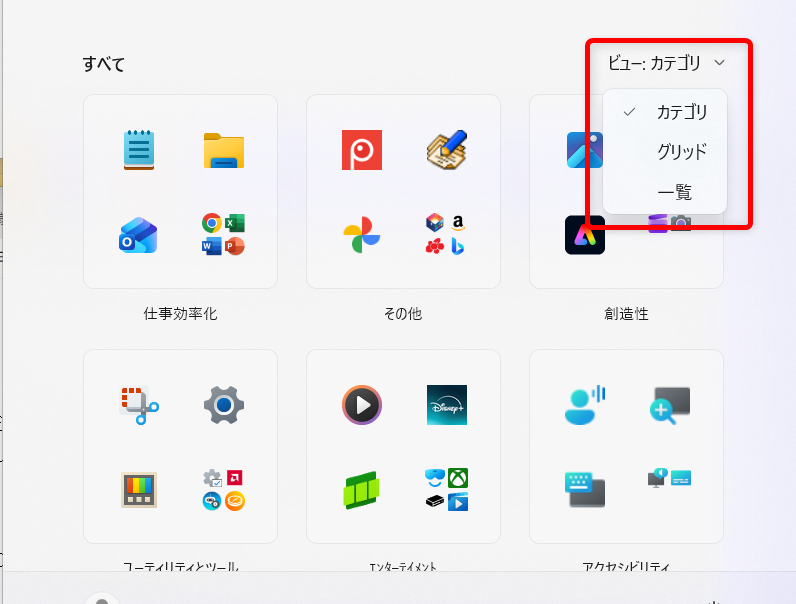The image size is (796, 604).
Task: Launch File Explorer from 仕事効率化 category
Action: pyautogui.click(x=224, y=150)
